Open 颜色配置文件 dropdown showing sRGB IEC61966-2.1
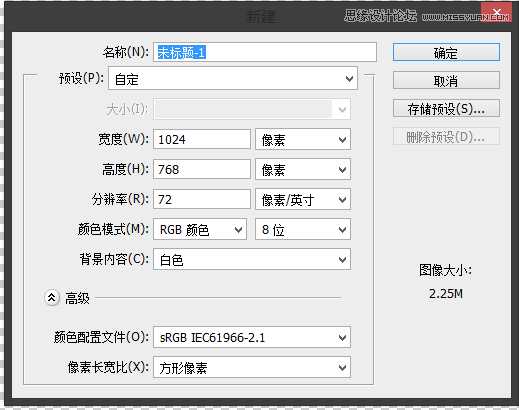 point(252,337)
